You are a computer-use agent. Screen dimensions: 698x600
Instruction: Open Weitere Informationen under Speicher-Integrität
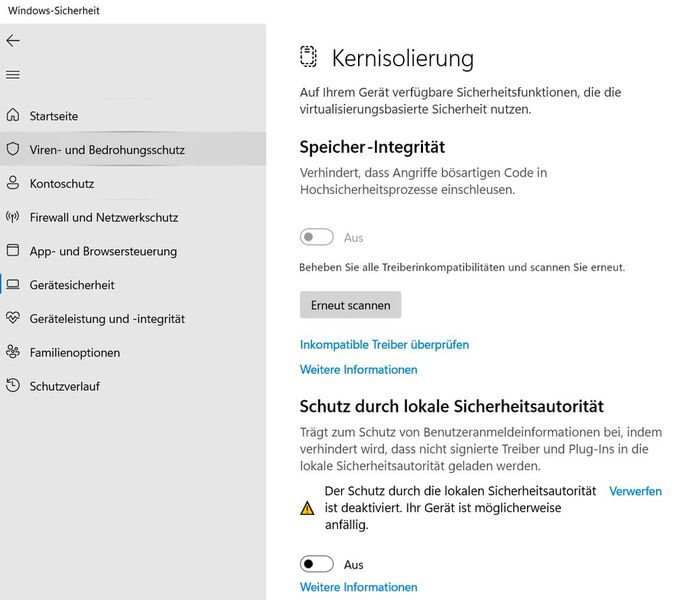[358, 369]
